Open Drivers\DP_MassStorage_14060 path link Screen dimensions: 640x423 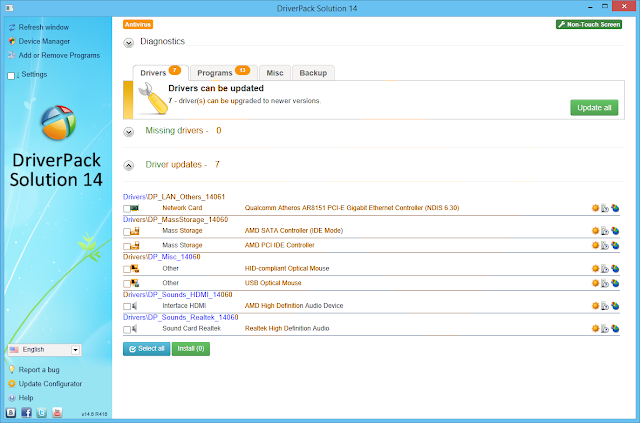coord(176,220)
